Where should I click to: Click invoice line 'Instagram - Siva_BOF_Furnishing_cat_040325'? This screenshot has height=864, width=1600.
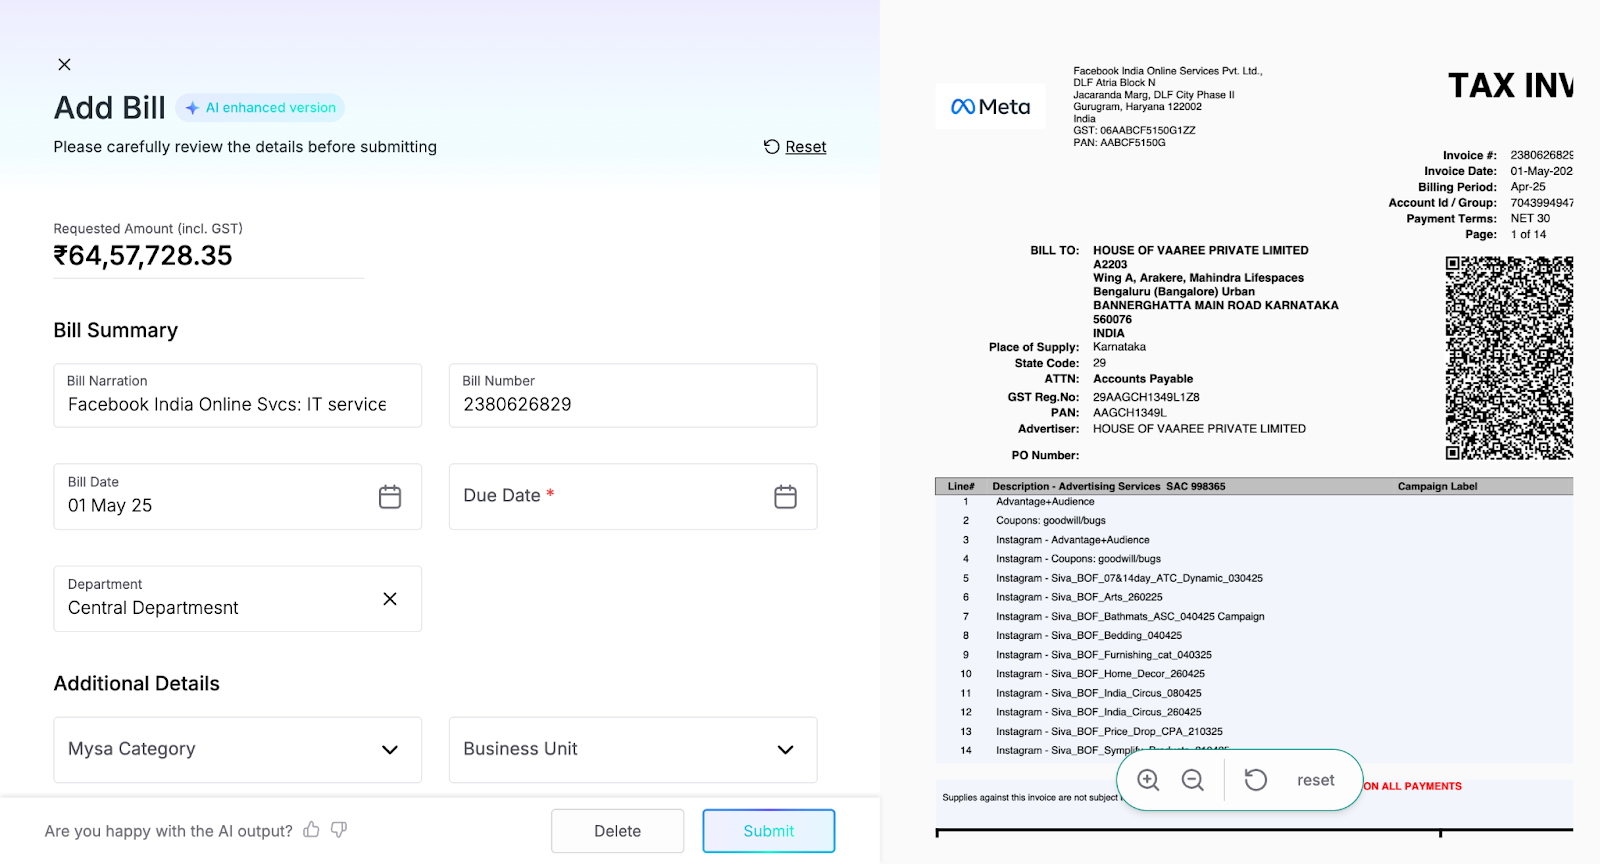tap(1104, 655)
